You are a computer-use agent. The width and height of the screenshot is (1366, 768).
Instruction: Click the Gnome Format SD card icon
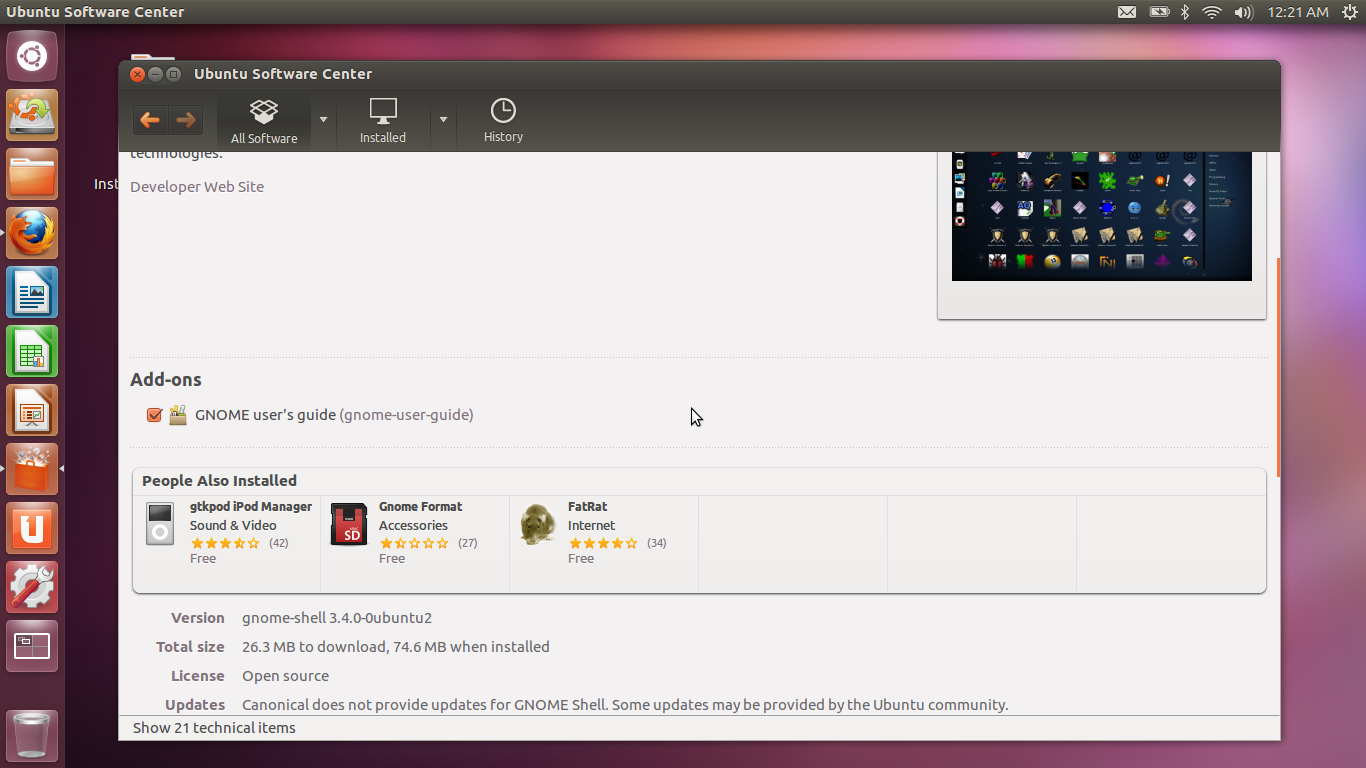coord(348,524)
